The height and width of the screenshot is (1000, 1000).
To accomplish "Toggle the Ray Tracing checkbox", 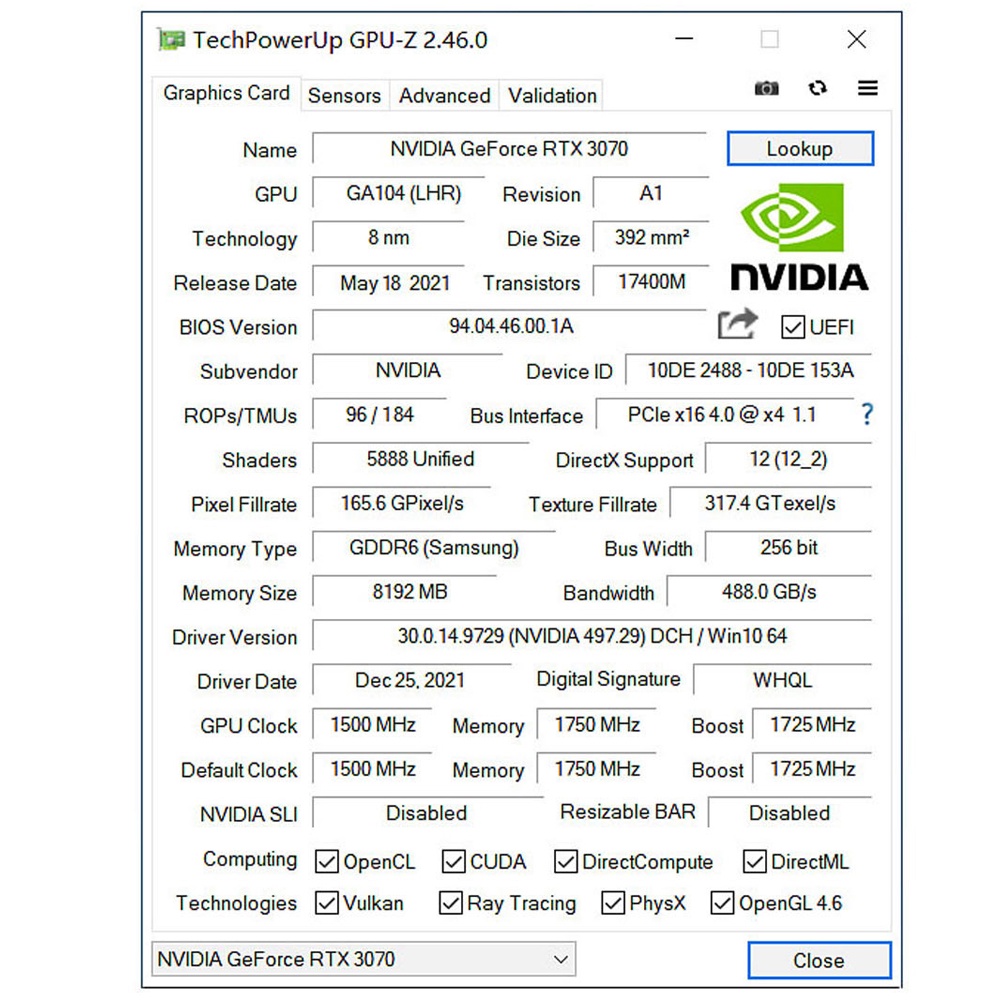I will pos(451,903).
